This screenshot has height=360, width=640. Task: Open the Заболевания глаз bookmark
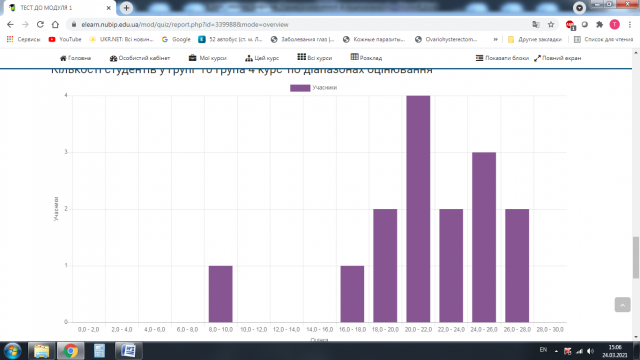coord(302,39)
